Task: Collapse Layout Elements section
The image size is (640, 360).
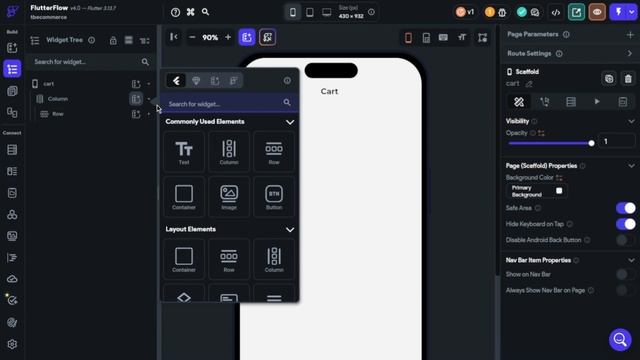Action: coord(290,230)
